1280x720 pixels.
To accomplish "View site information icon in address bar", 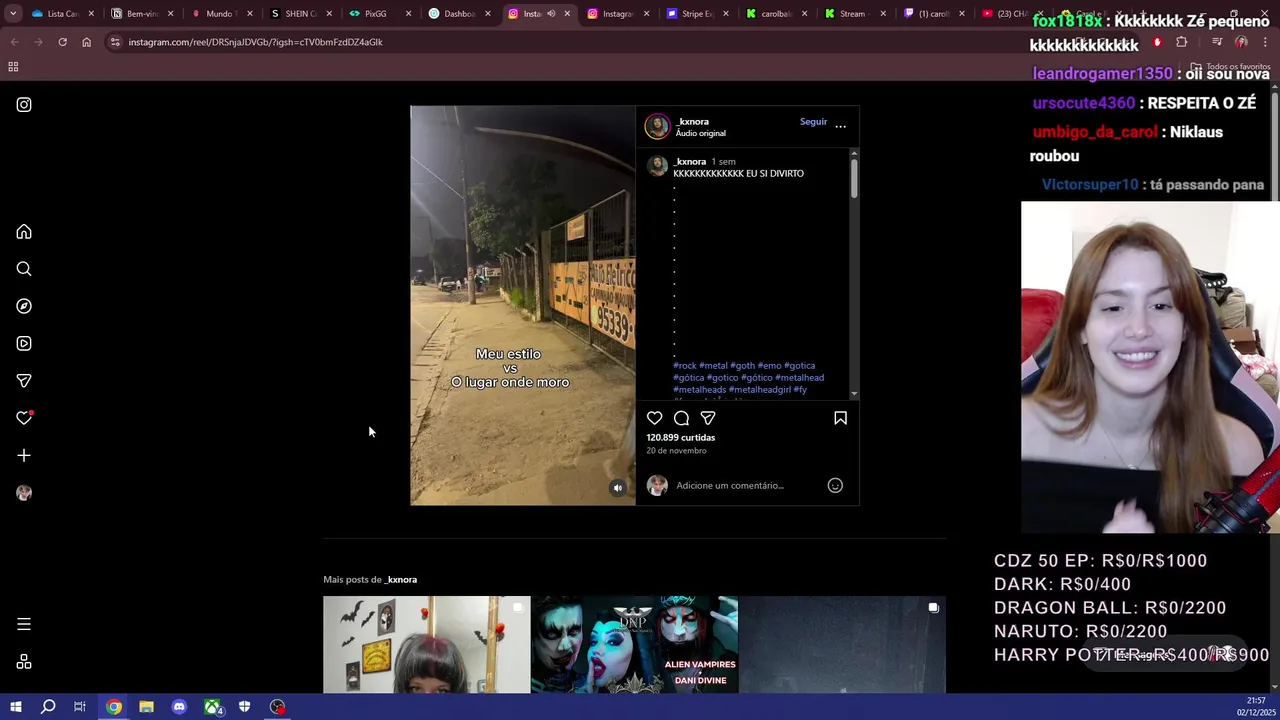I will 115,42.
